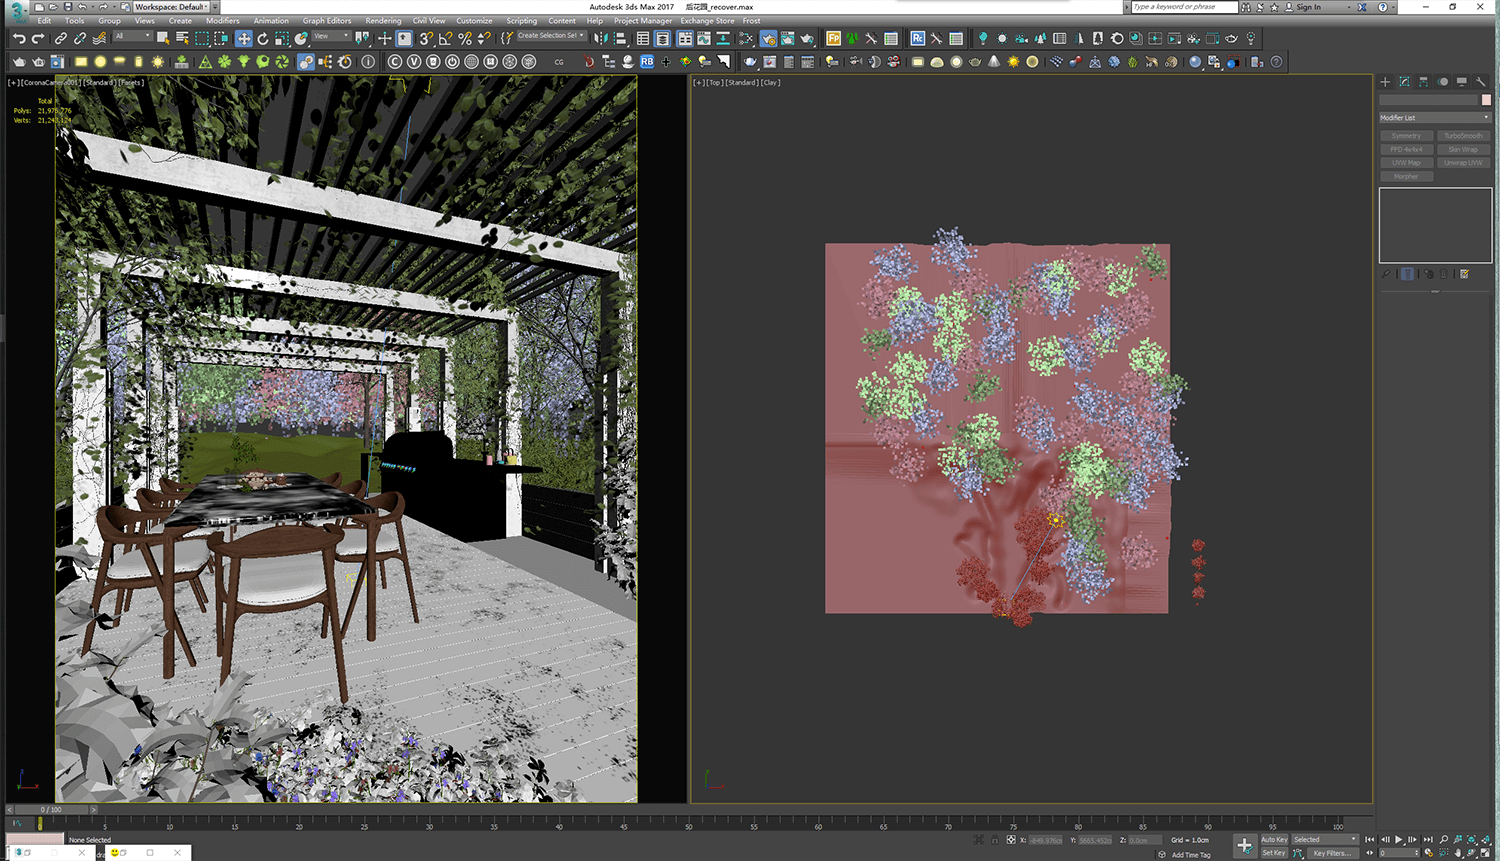Click the keyword search input field
The image size is (1500, 861).
[x=1184, y=7]
